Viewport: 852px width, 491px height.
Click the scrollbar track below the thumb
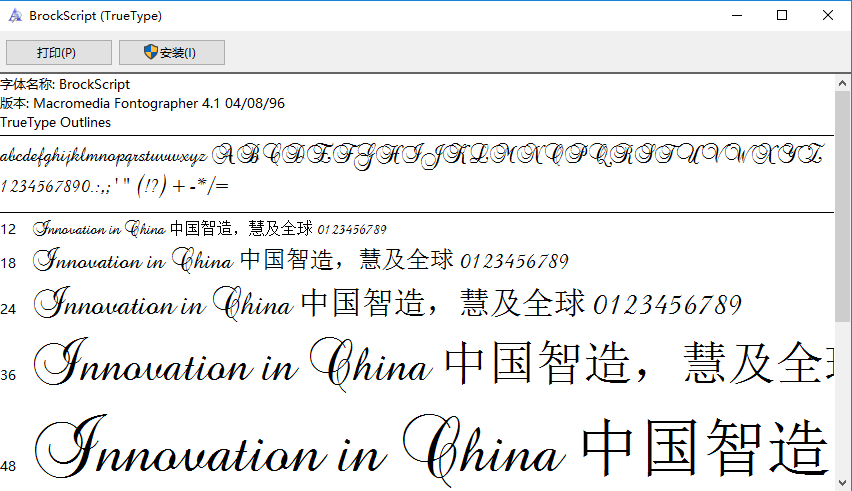click(x=843, y=400)
